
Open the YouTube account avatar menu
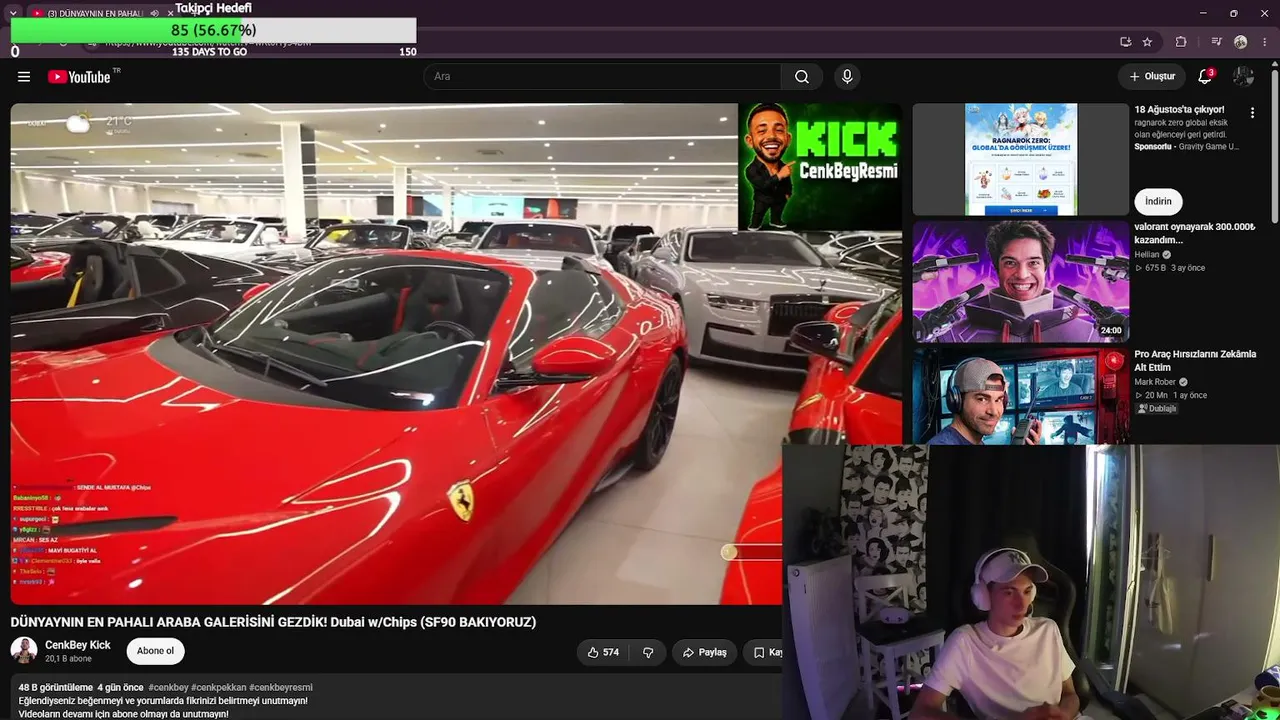(x=1243, y=77)
